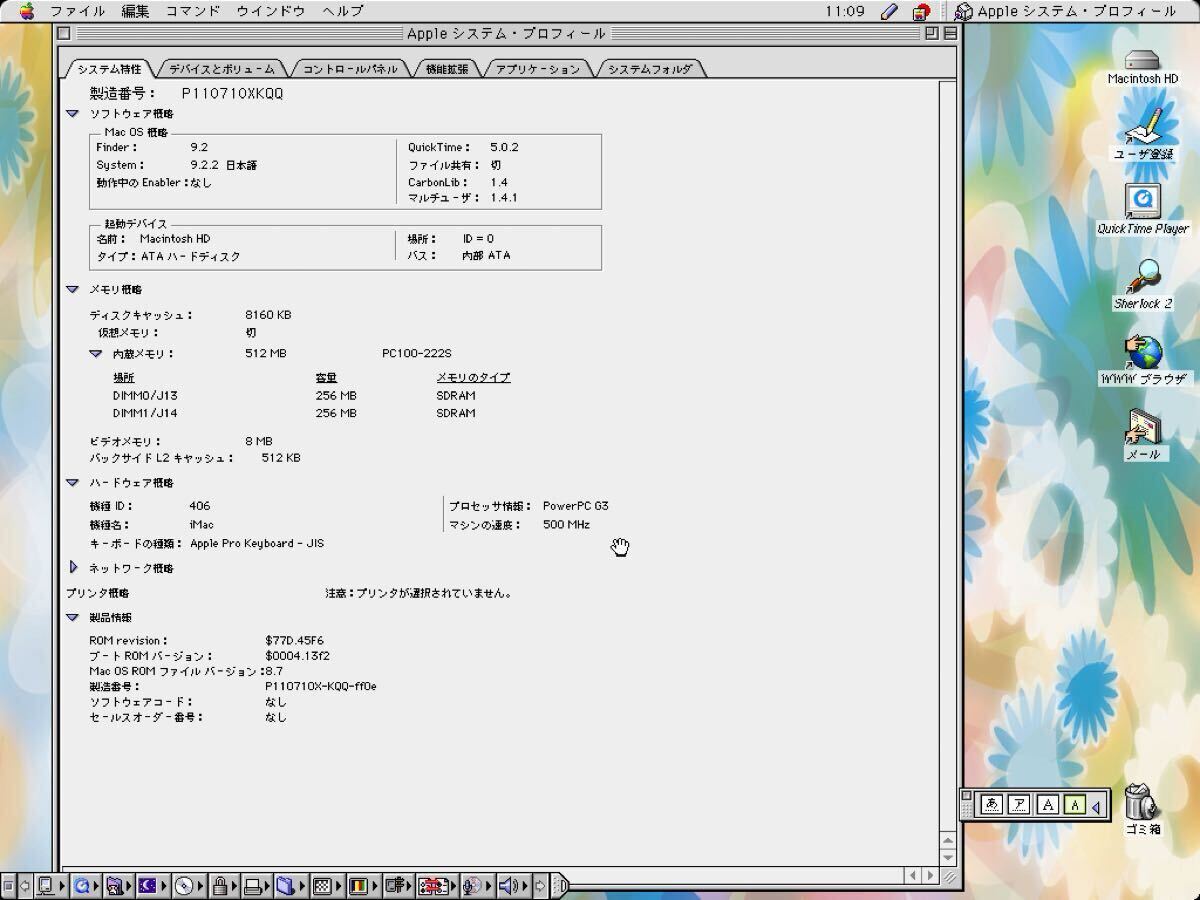Select the highlighted half-width A input mode
This screenshot has width=1200, height=900.
1074,805
